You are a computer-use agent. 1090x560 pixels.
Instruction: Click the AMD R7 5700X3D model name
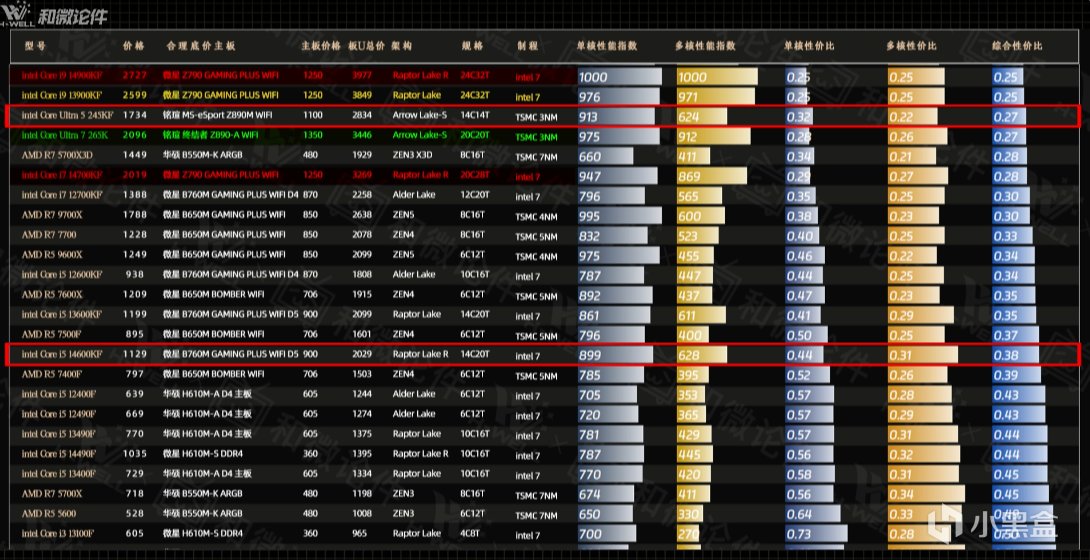point(55,155)
